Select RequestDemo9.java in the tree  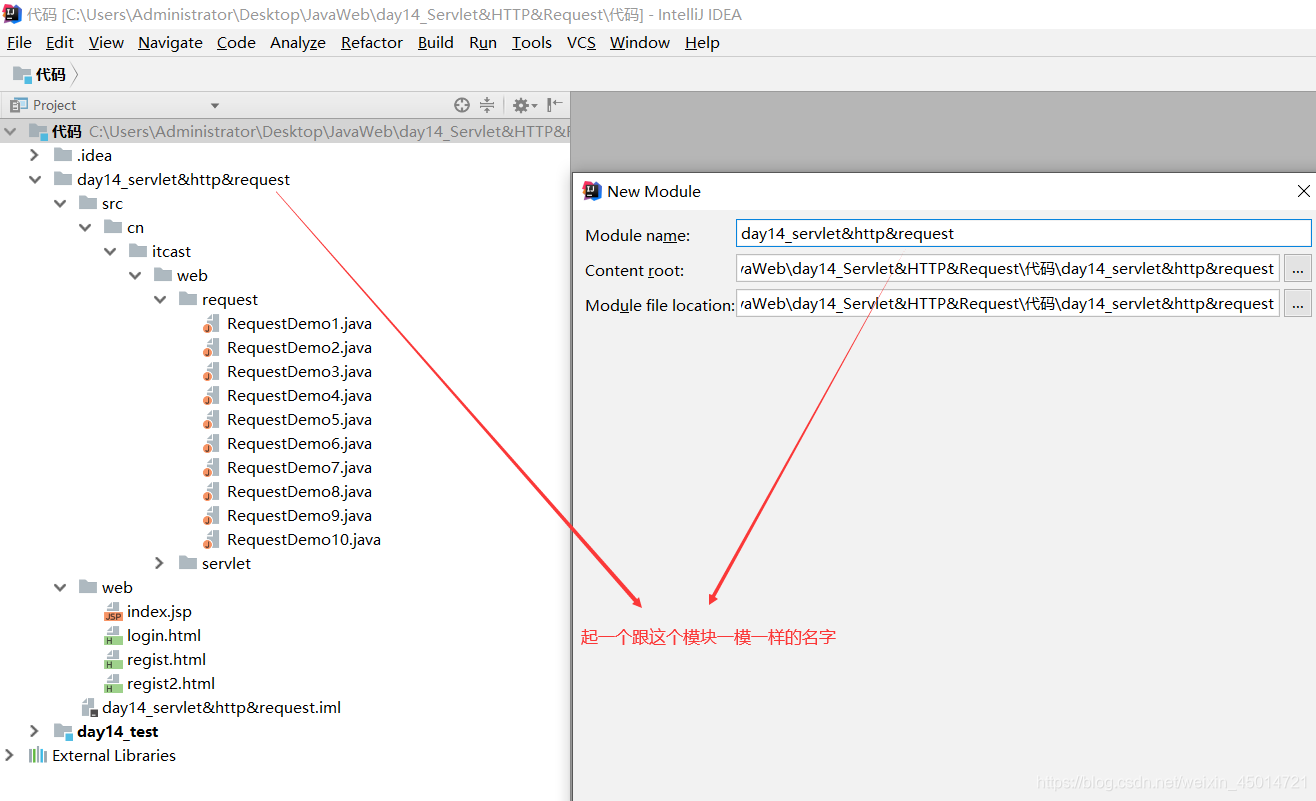[299, 516]
